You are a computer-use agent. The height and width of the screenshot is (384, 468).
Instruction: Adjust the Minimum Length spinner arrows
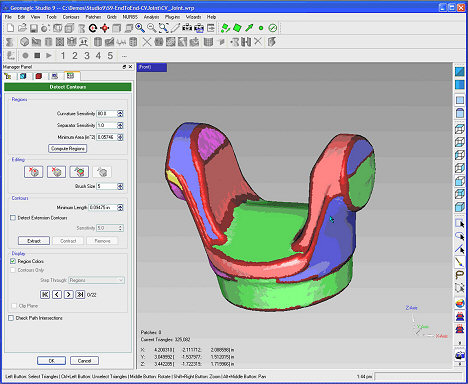[x=120, y=208]
